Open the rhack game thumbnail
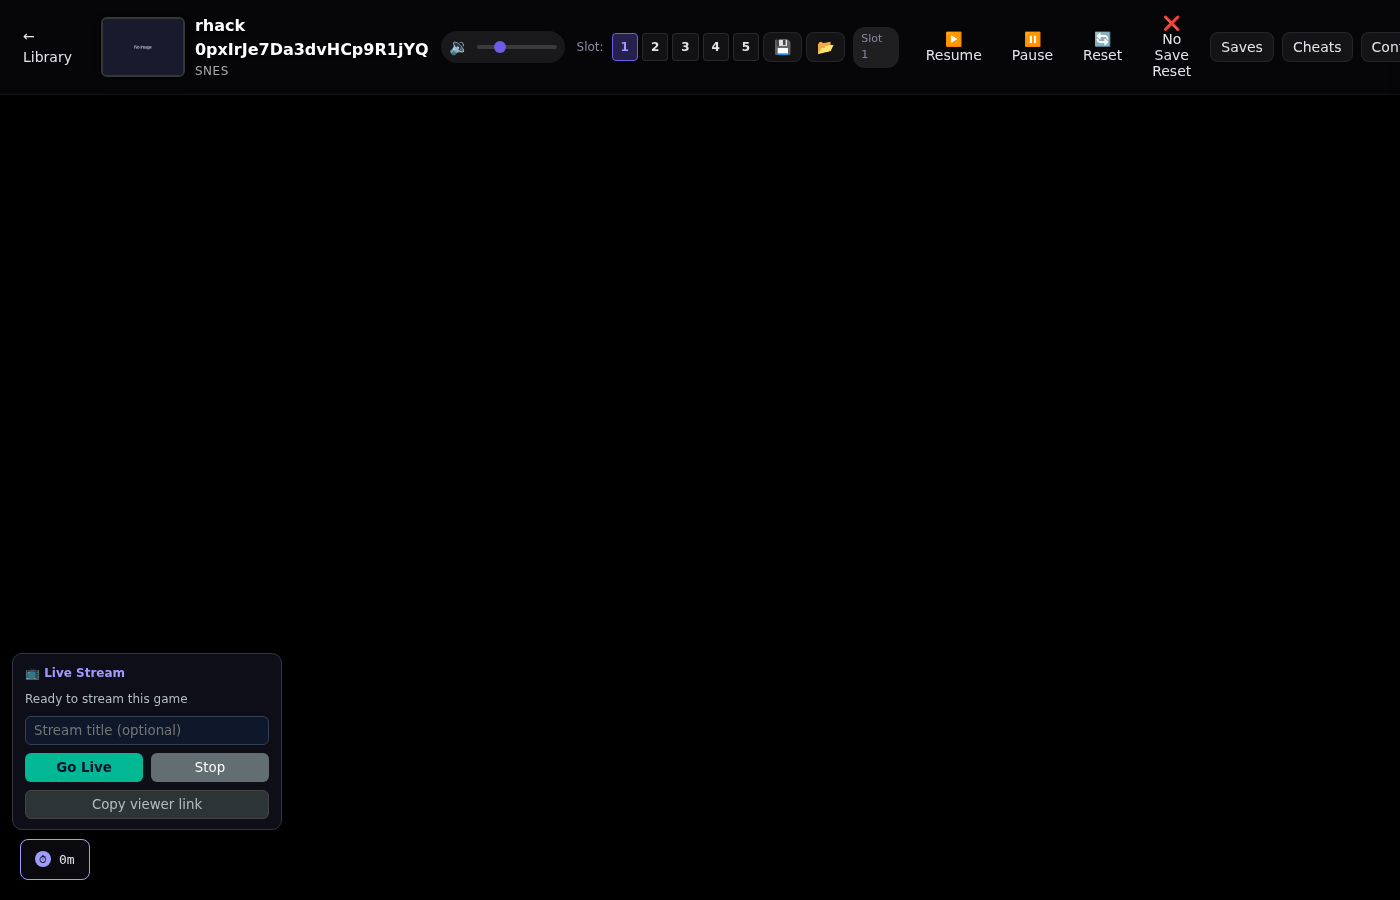This screenshot has width=1400, height=900. click(x=143, y=47)
